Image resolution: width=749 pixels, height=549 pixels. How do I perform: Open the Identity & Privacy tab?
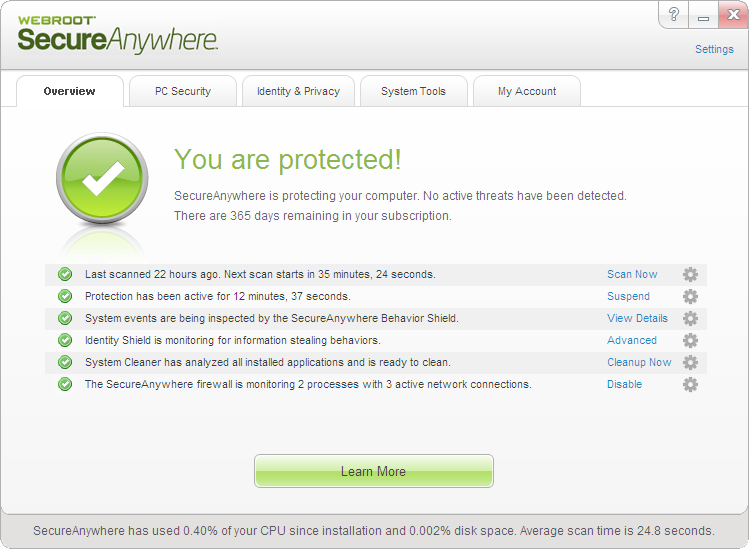click(x=298, y=91)
